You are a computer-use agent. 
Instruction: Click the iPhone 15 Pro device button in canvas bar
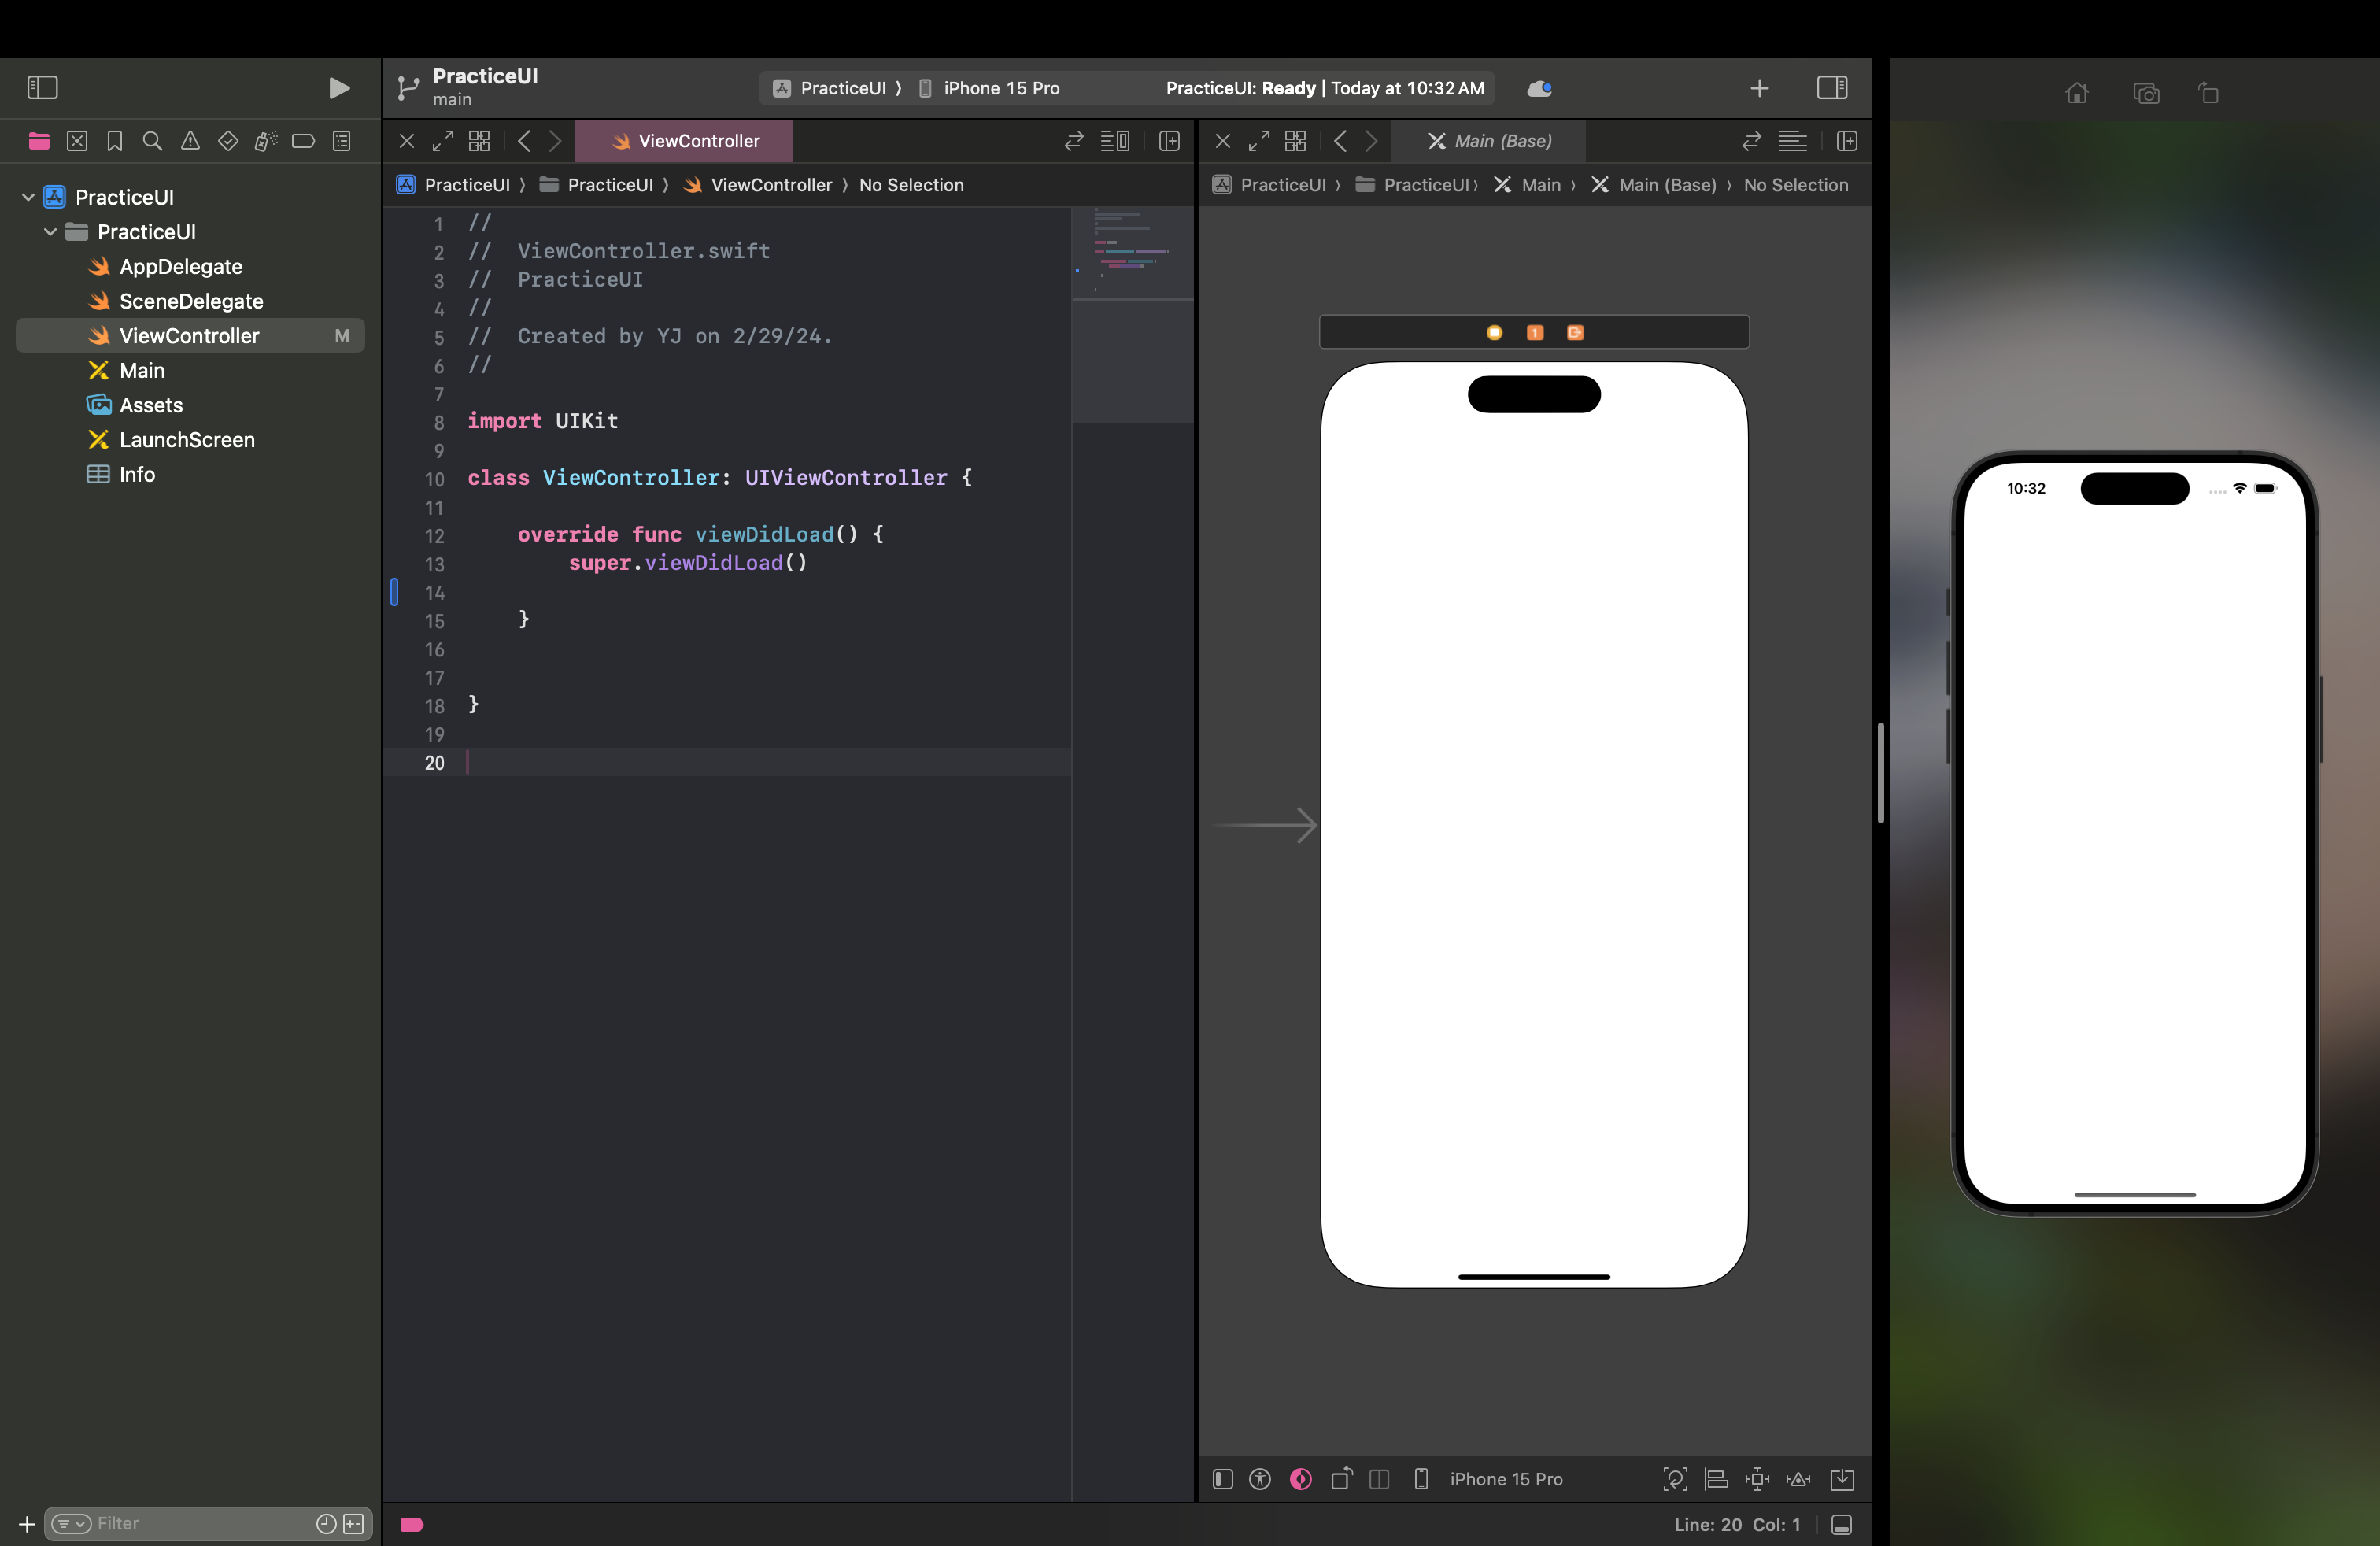1490,1479
